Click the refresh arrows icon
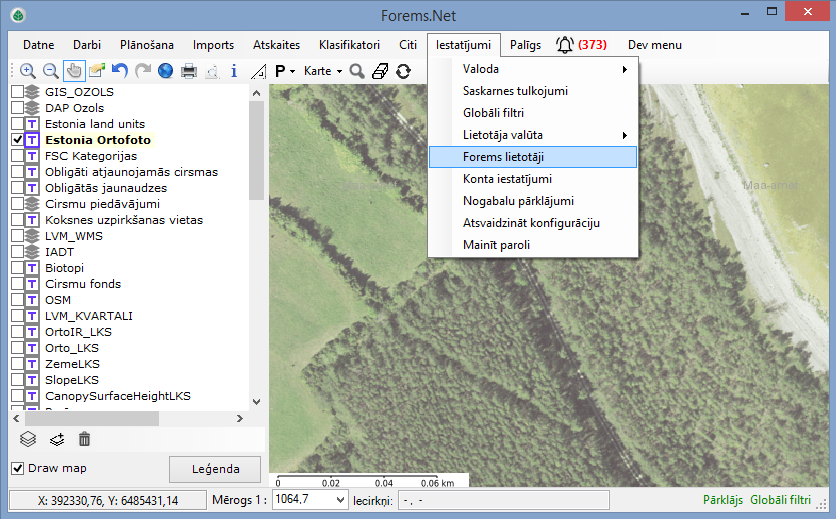836x519 pixels. (403, 71)
